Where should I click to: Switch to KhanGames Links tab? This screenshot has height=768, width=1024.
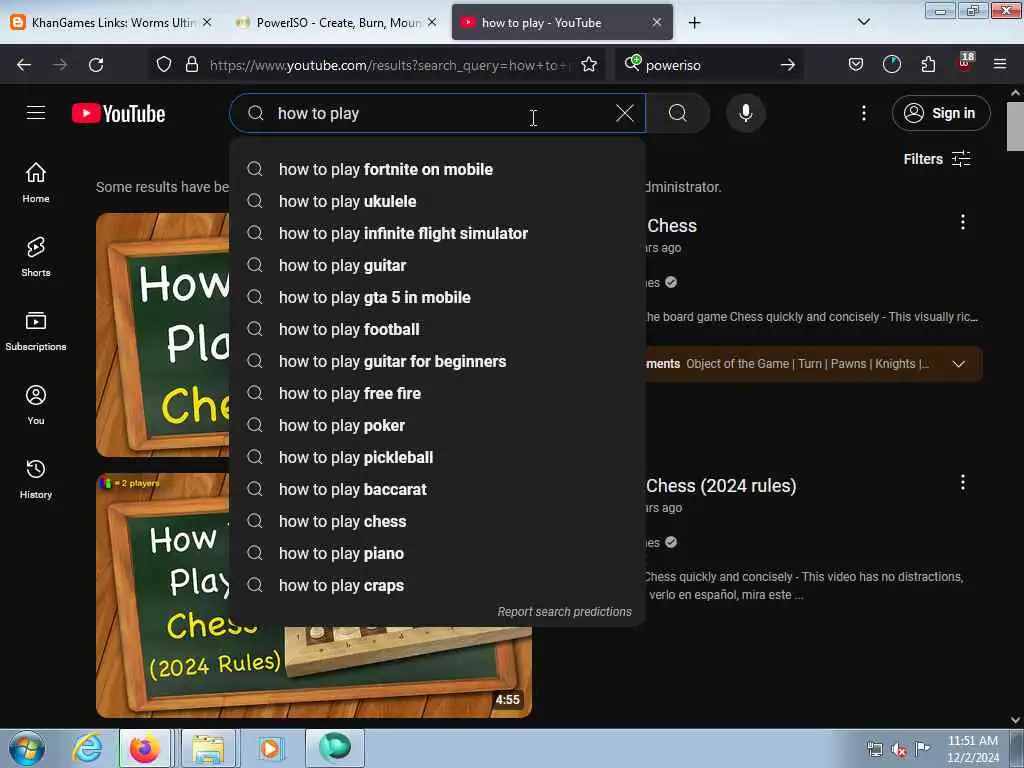(111, 23)
